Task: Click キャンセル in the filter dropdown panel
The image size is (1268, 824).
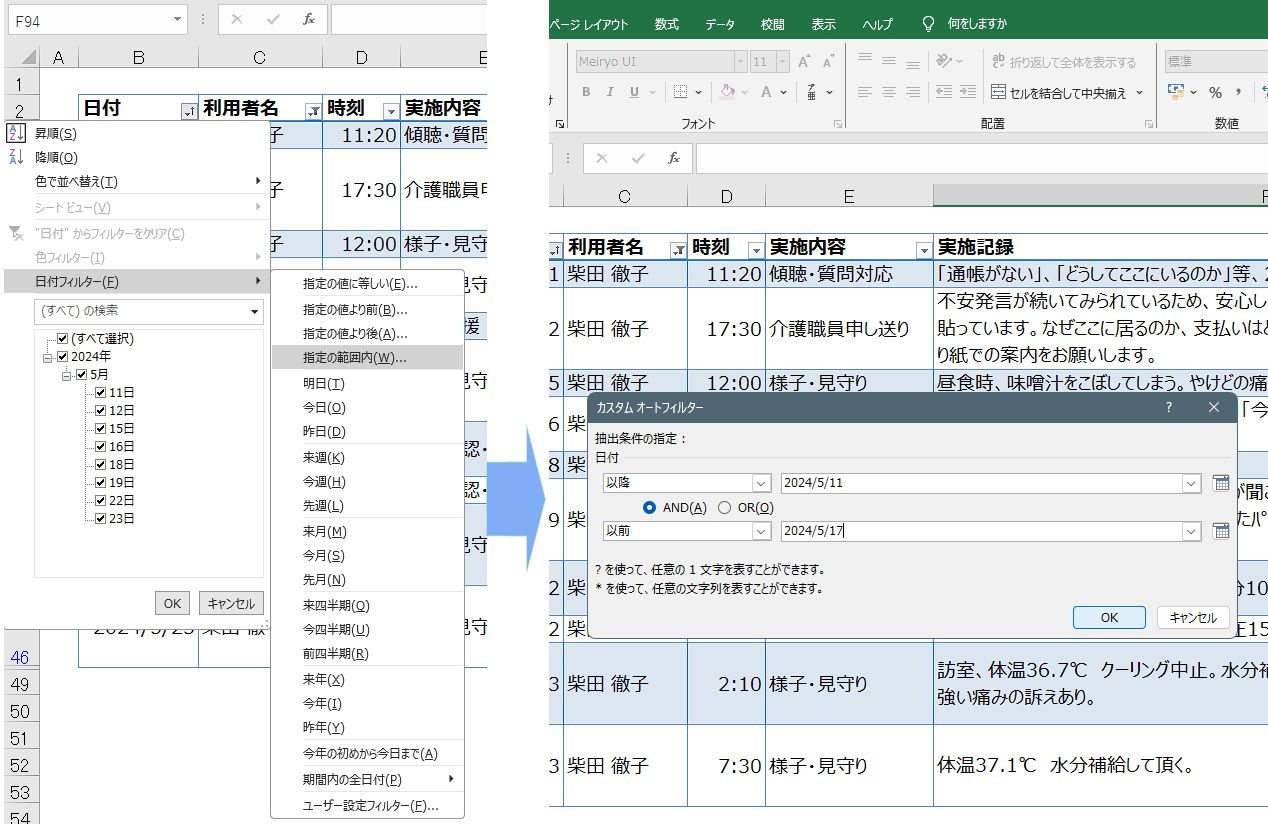Action: point(232,603)
